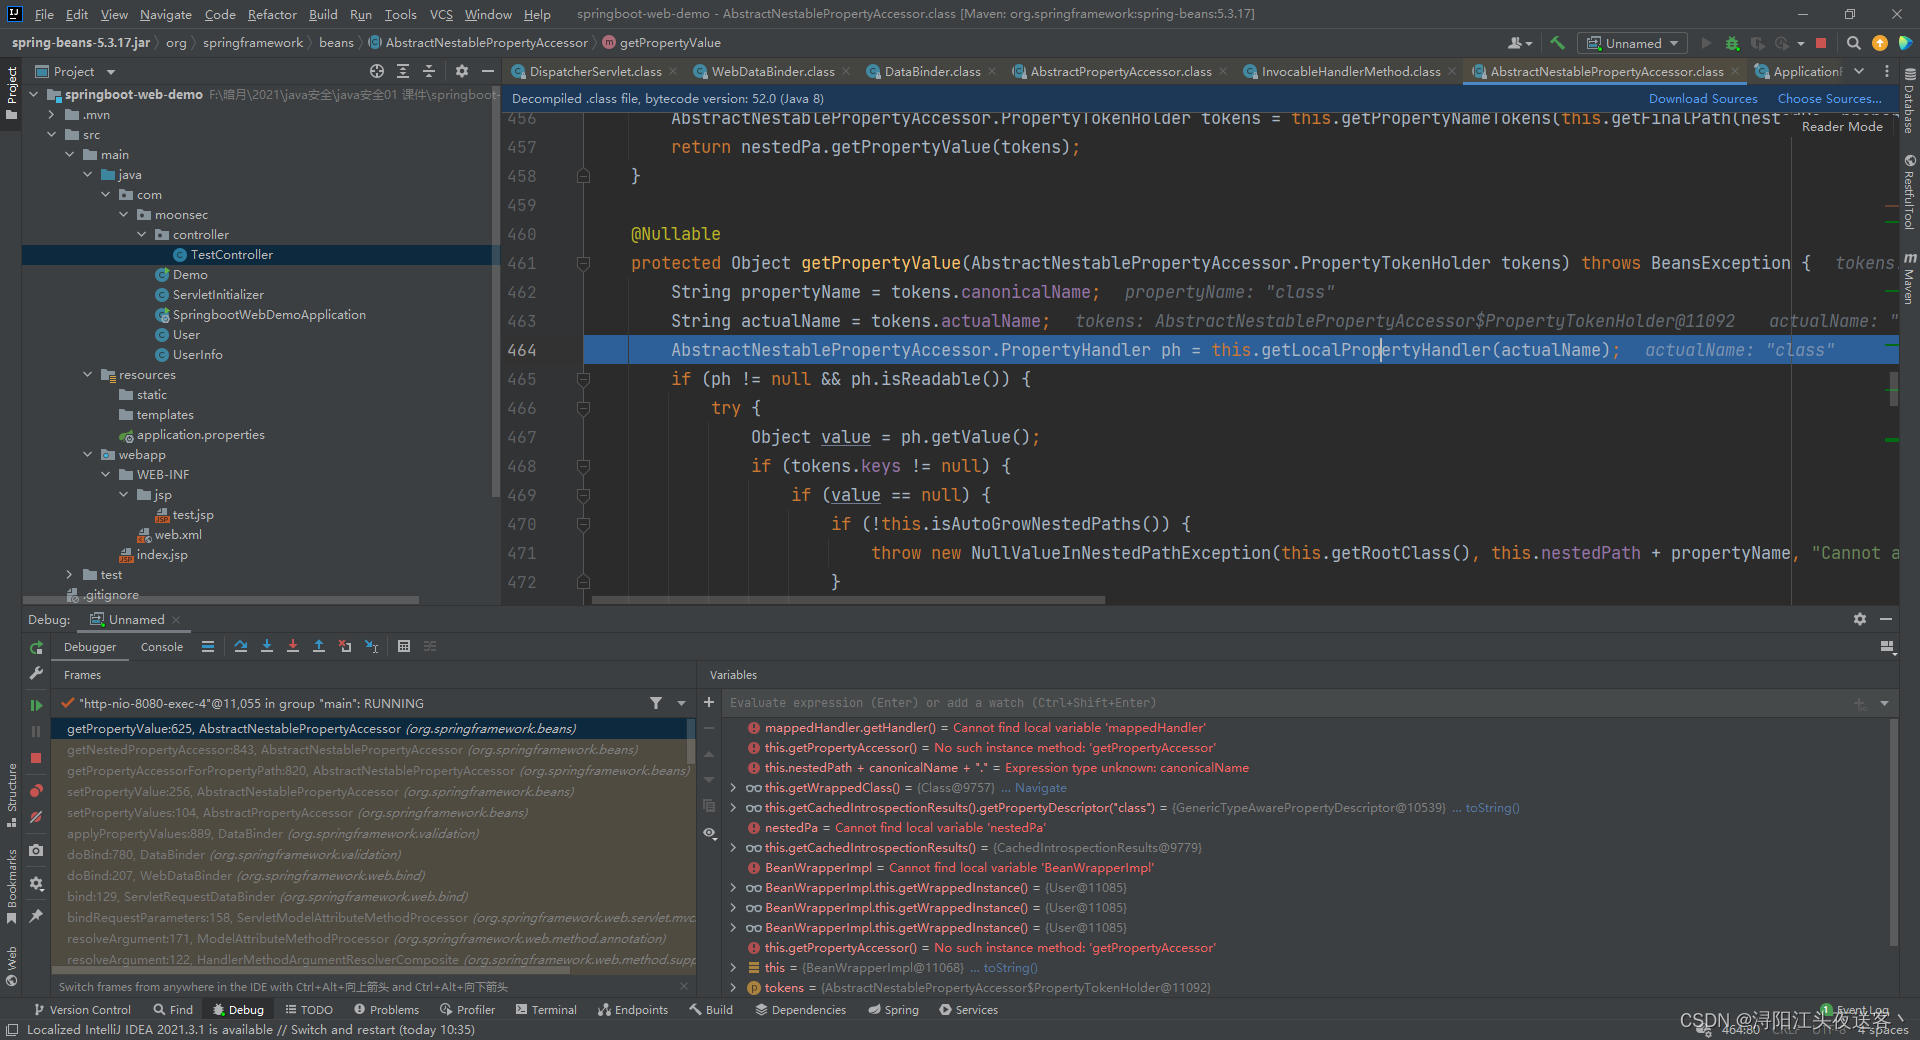Image resolution: width=1920 pixels, height=1040 pixels.
Task: Click the add watch plus icon
Action: [709, 702]
